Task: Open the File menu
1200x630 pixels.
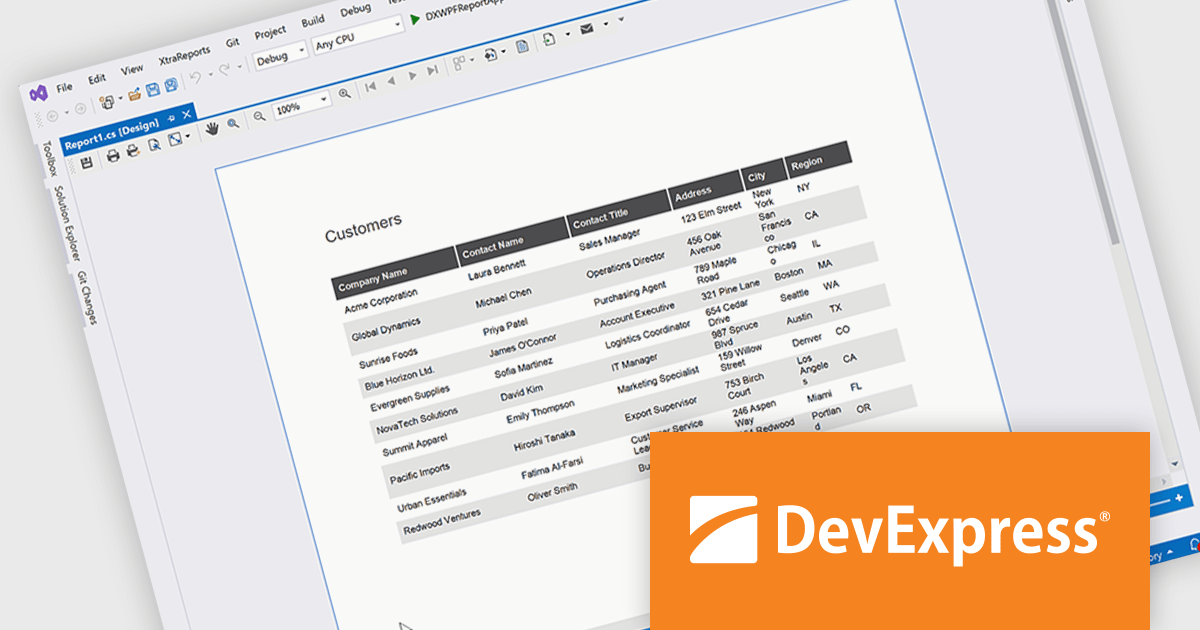Action: 64,87
